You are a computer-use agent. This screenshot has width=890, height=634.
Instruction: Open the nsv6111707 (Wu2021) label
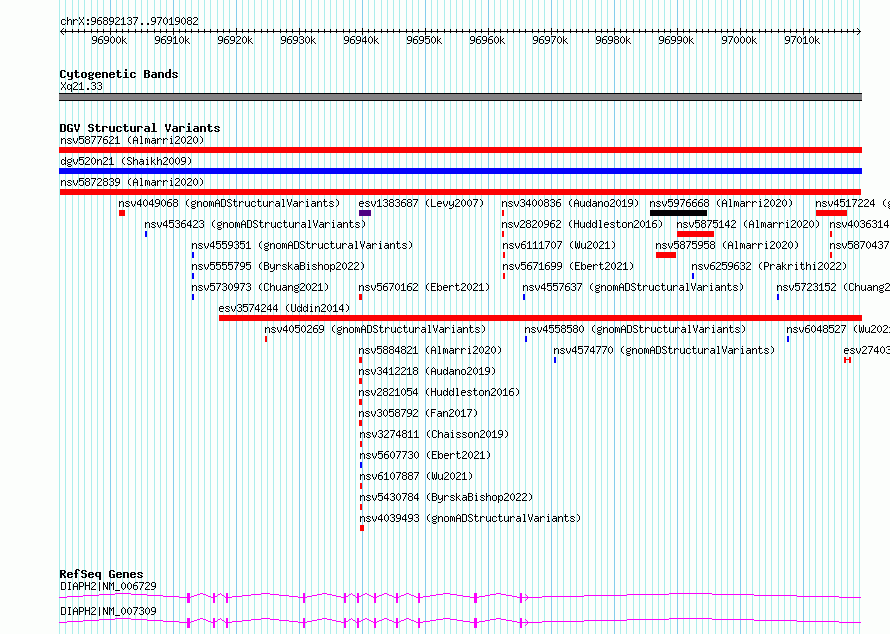coord(559,245)
